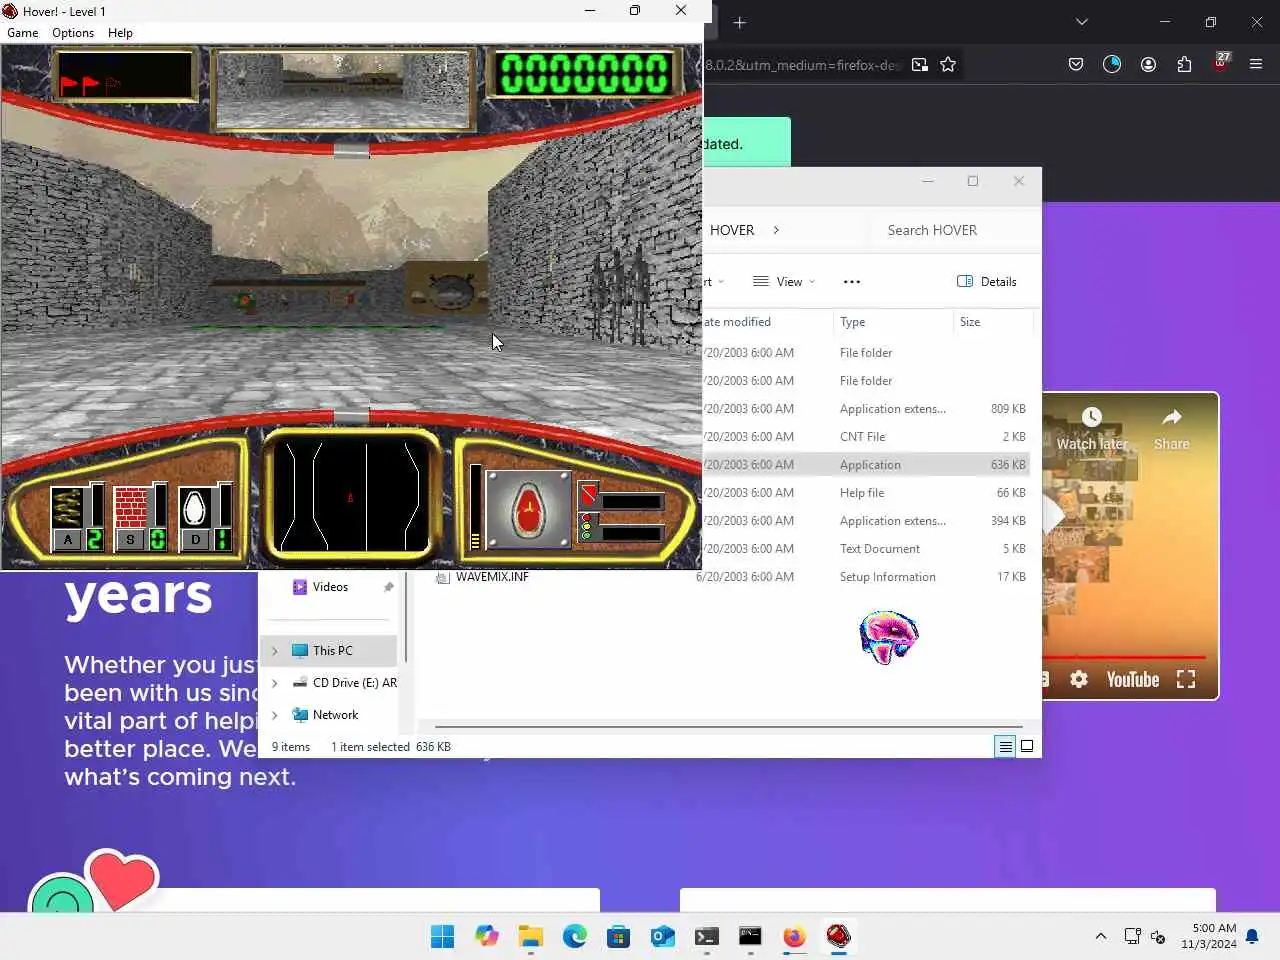1280x960 pixels.
Task: Open the Options menu in Hover!
Action: (x=73, y=33)
